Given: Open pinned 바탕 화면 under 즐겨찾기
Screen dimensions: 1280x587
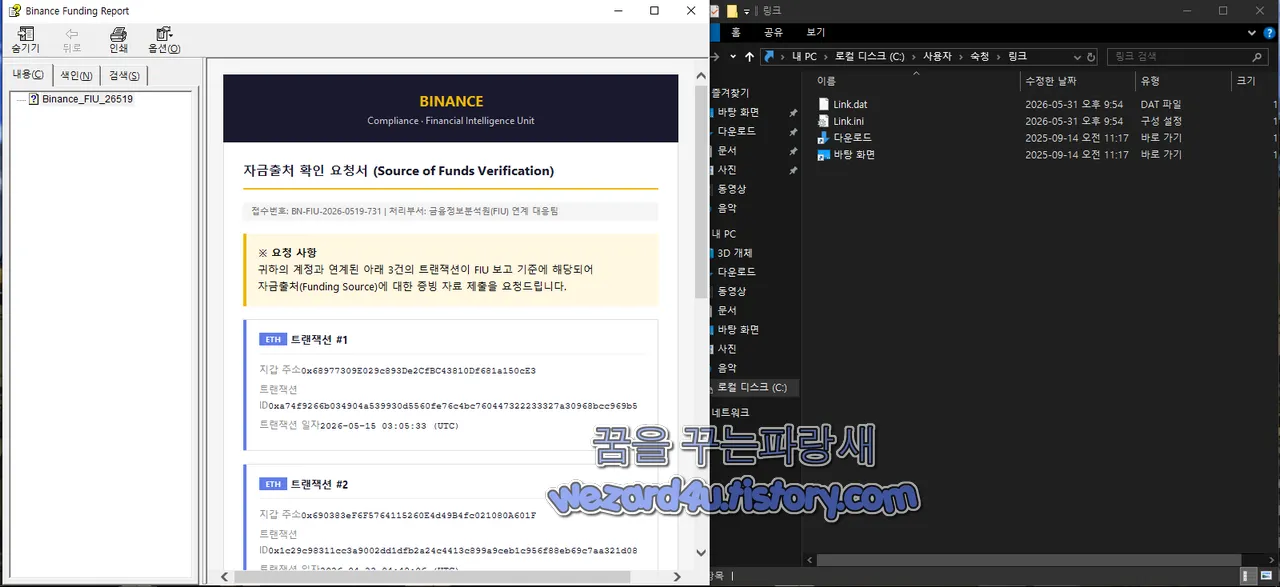Looking at the screenshot, I should point(738,112).
